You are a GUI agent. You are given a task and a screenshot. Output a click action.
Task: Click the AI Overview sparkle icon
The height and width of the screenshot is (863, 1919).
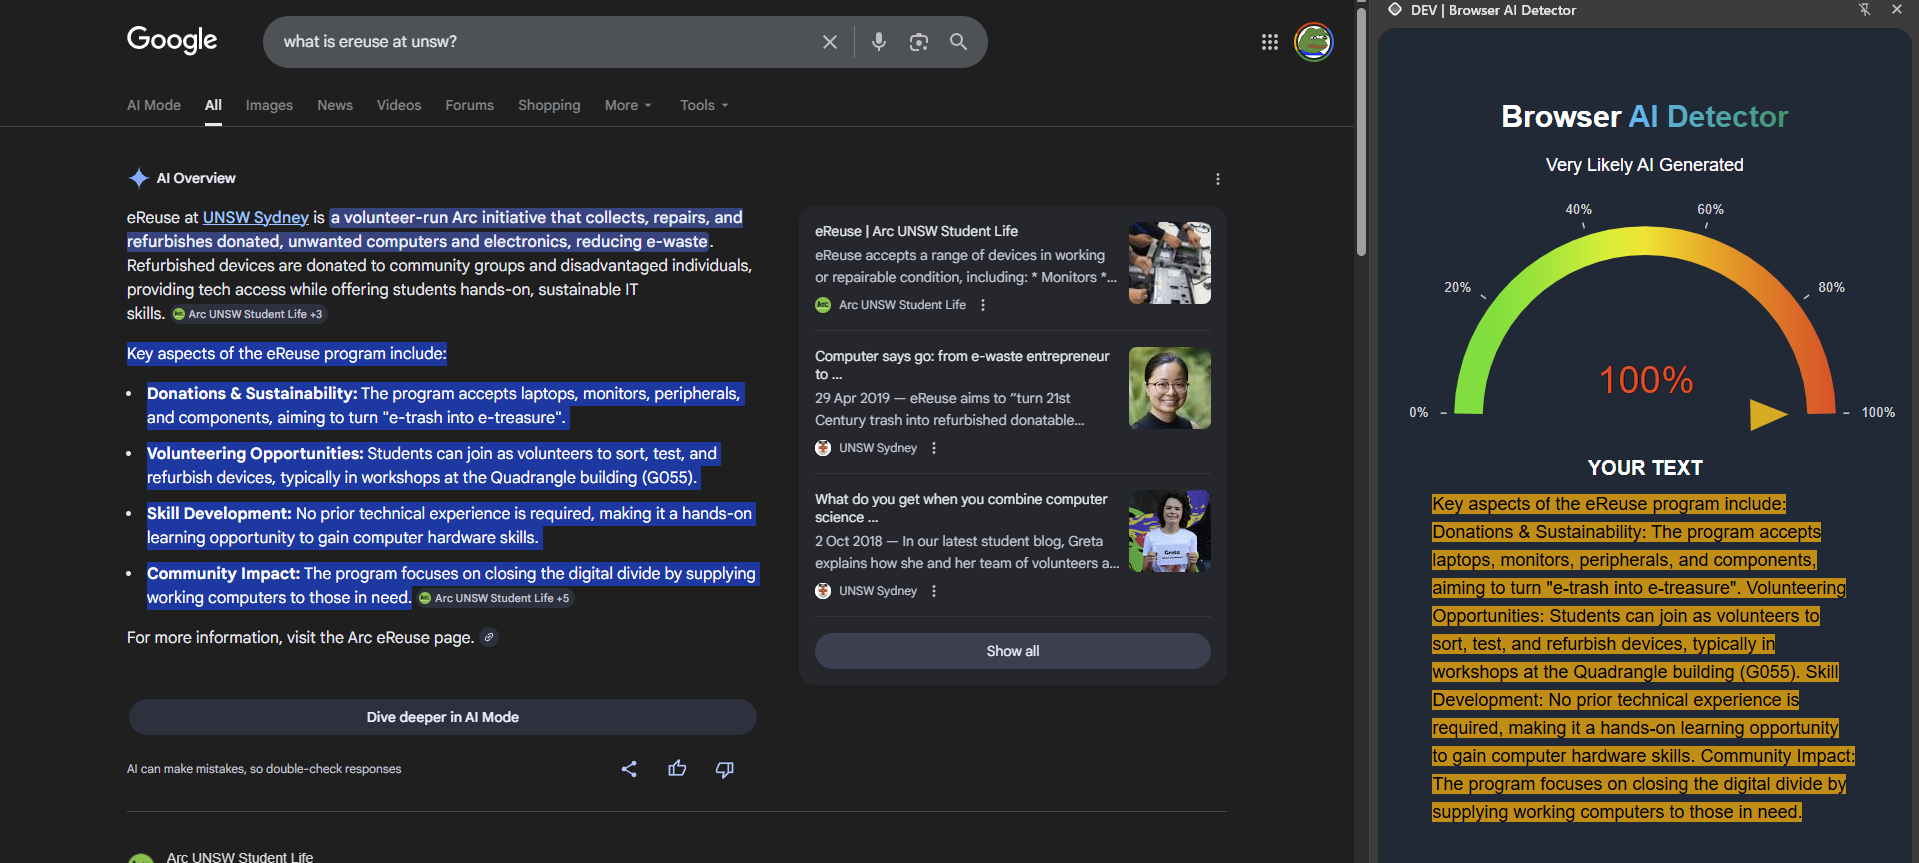[x=139, y=178]
